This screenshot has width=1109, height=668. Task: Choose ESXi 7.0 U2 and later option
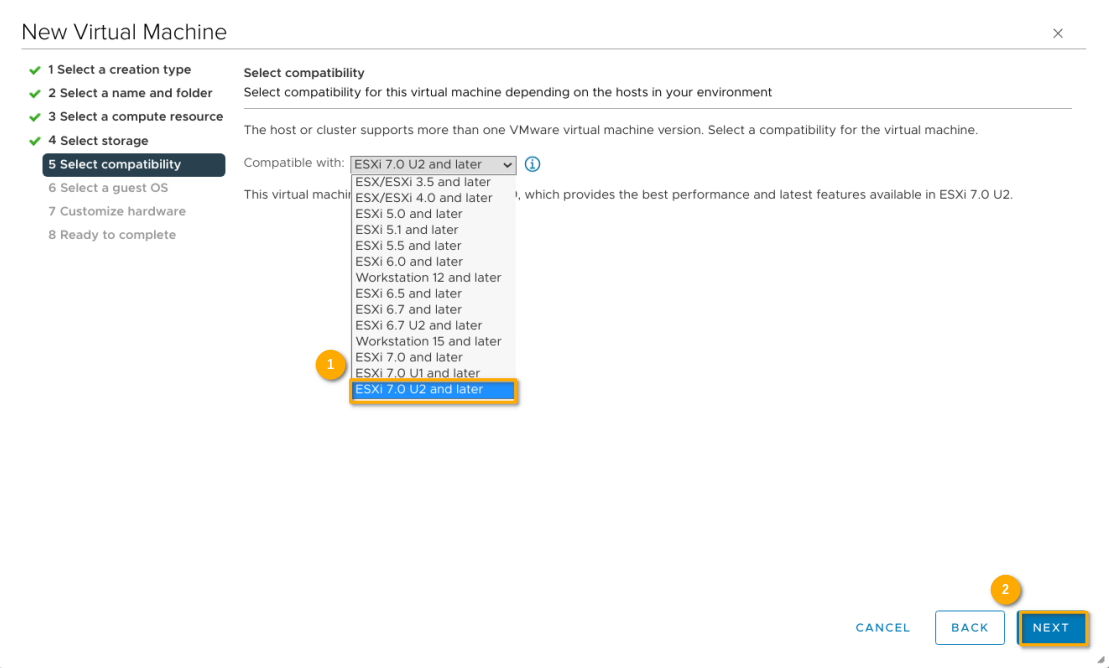[x=432, y=389]
